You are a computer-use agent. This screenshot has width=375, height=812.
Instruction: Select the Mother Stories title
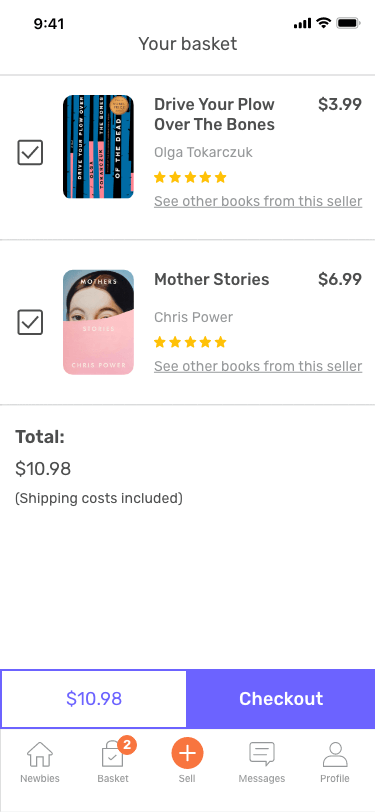click(212, 280)
